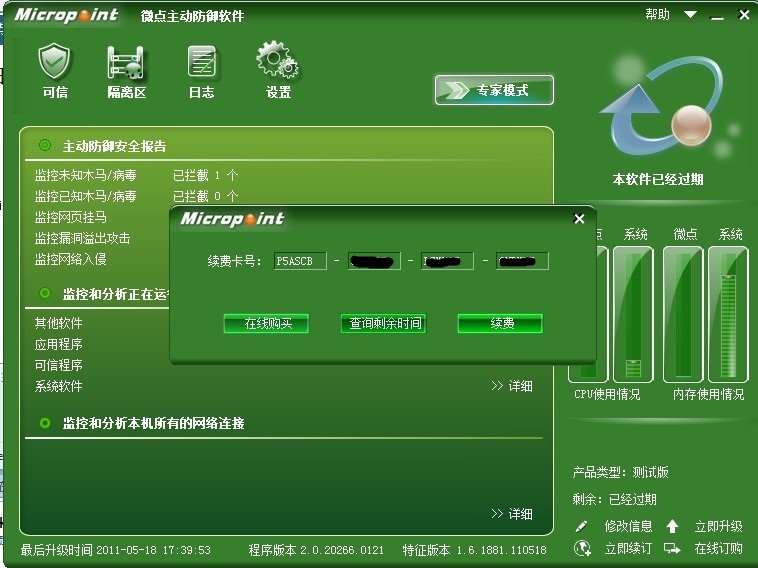Minimize the Micropoint main window
The height and width of the screenshot is (568, 758).
point(717,16)
